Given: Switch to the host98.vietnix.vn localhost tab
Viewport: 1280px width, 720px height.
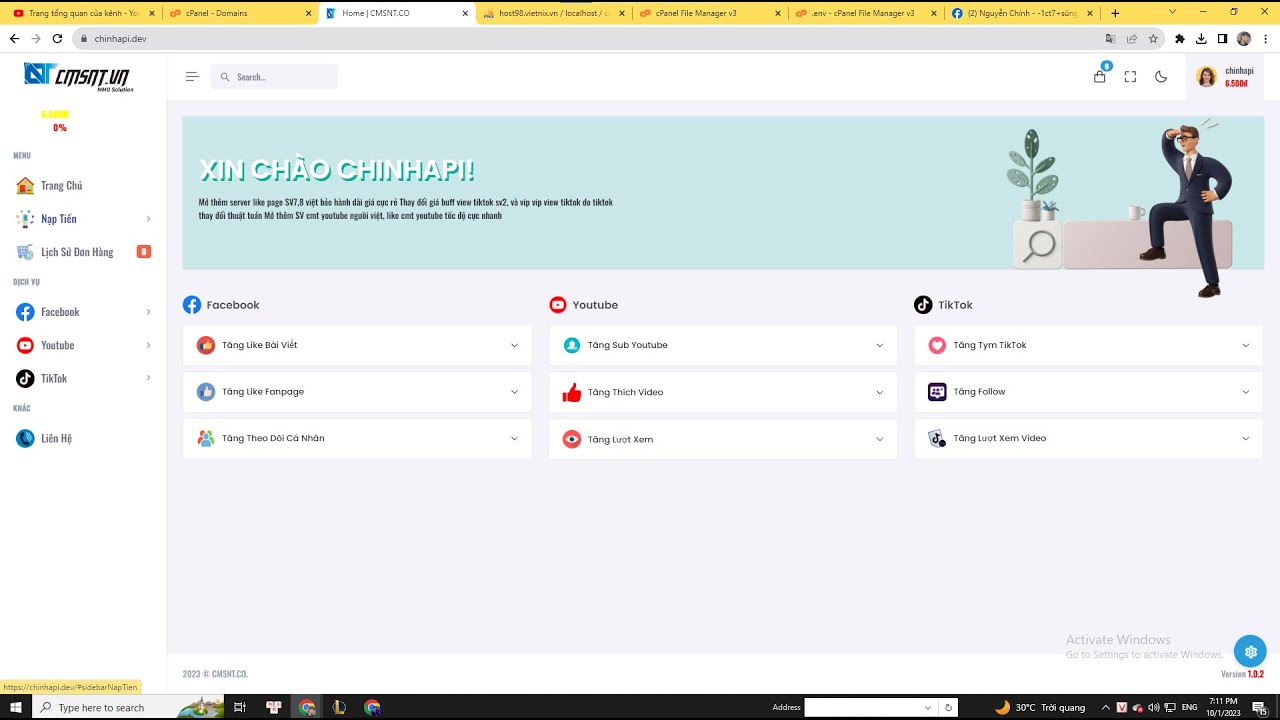Looking at the screenshot, I should coord(553,13).
